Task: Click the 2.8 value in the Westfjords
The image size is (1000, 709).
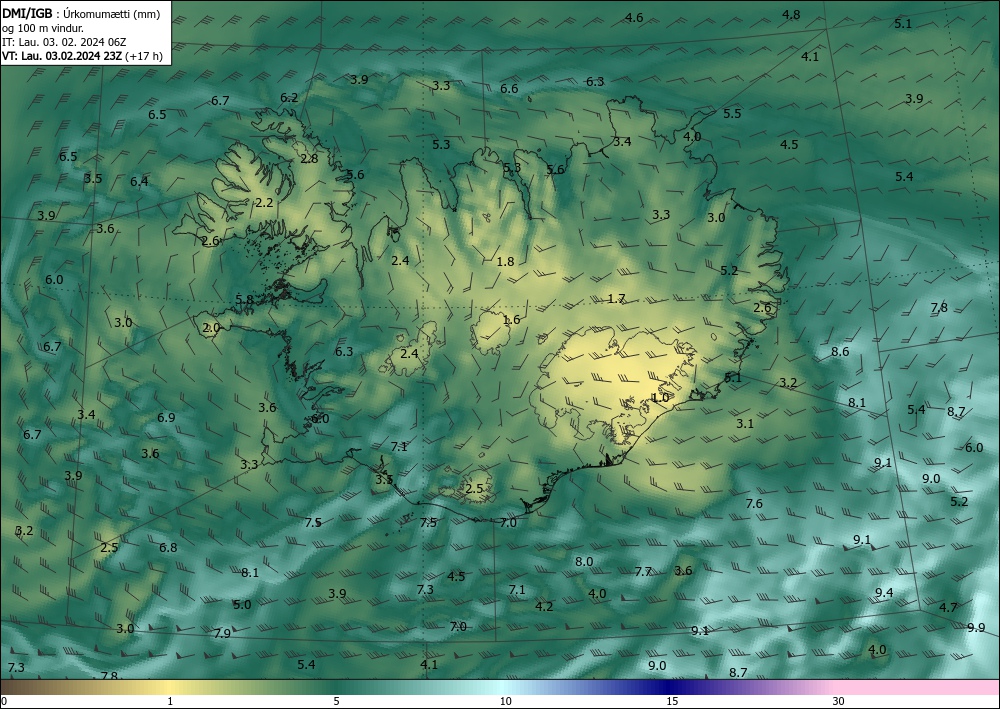Action: click(x=309, y=159)
